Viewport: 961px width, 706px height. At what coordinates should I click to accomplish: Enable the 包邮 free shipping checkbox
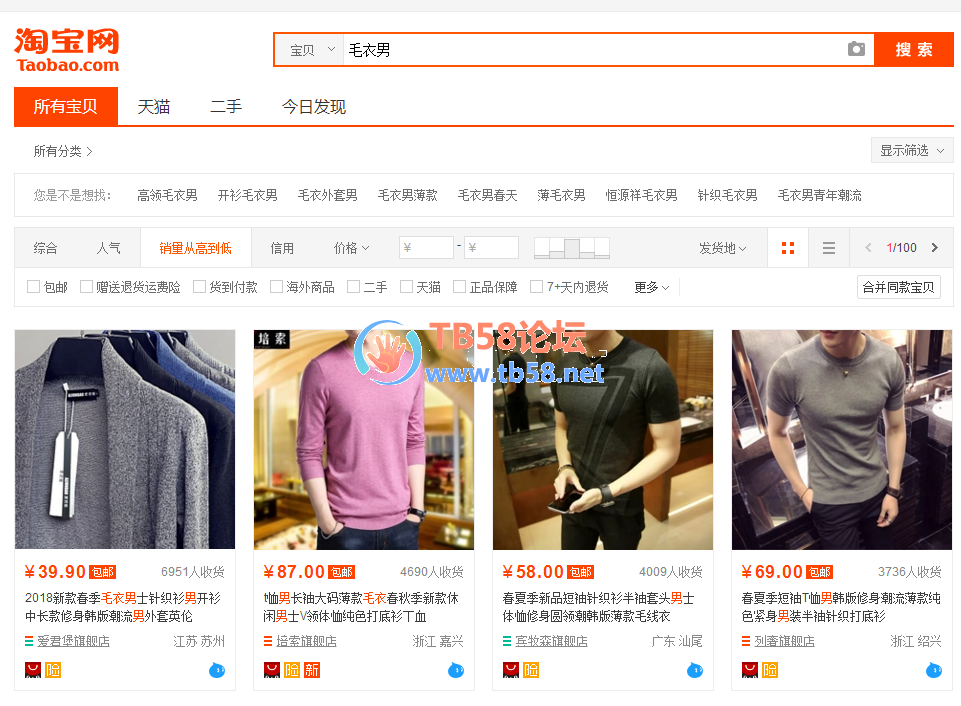point(34,287)
